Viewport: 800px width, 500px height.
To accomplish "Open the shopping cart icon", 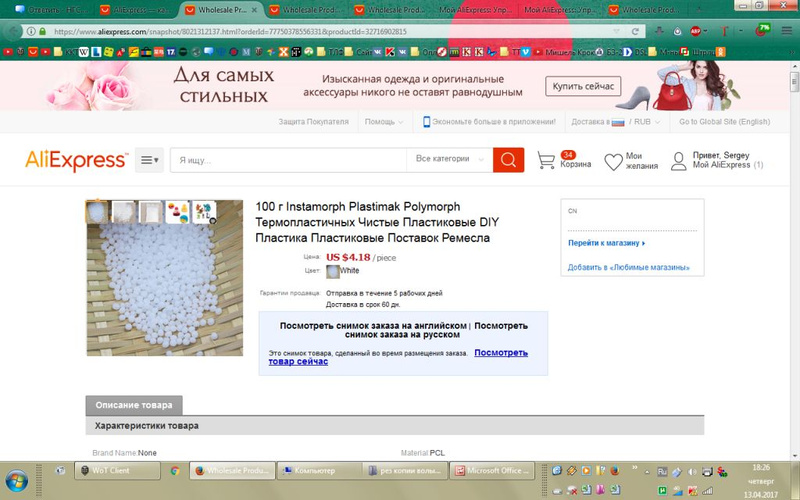I will (x=546, y=160).
